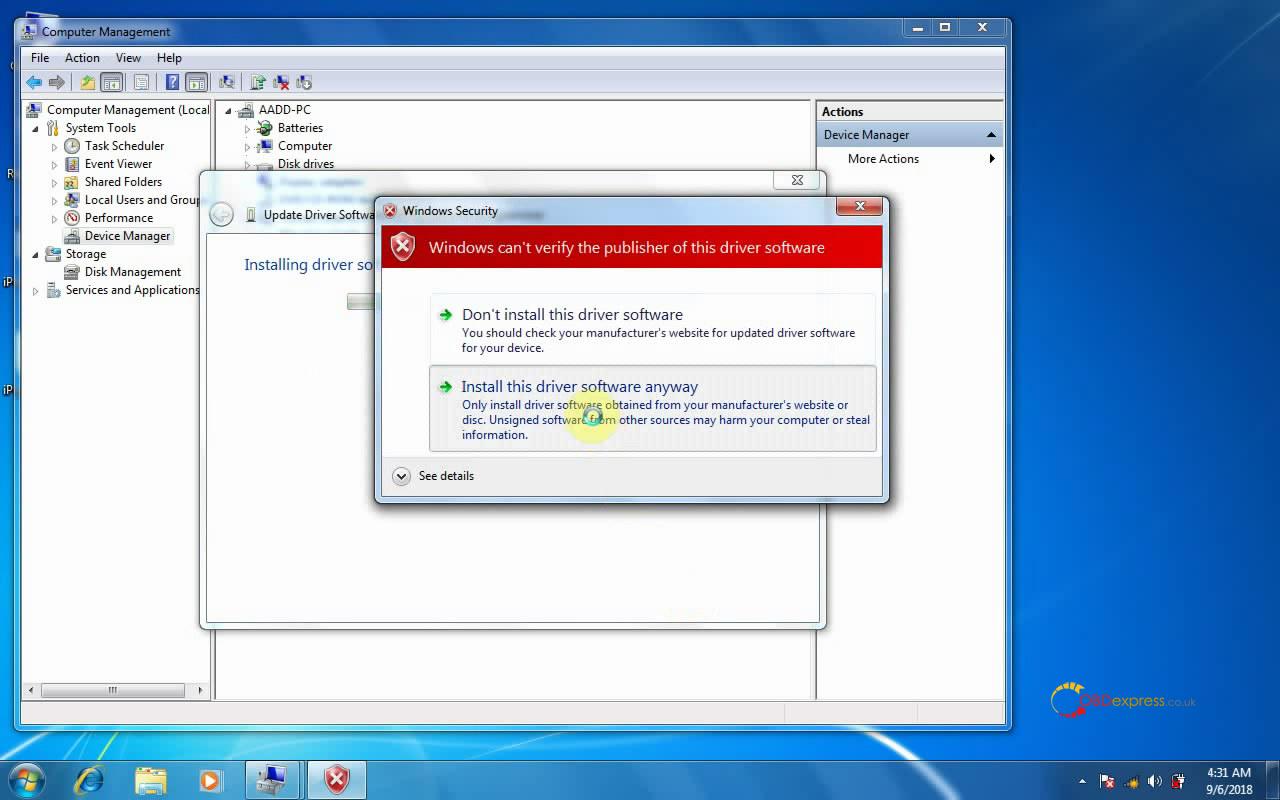
Task: Close the Windows Security dialog
Action: click(860, 206)
